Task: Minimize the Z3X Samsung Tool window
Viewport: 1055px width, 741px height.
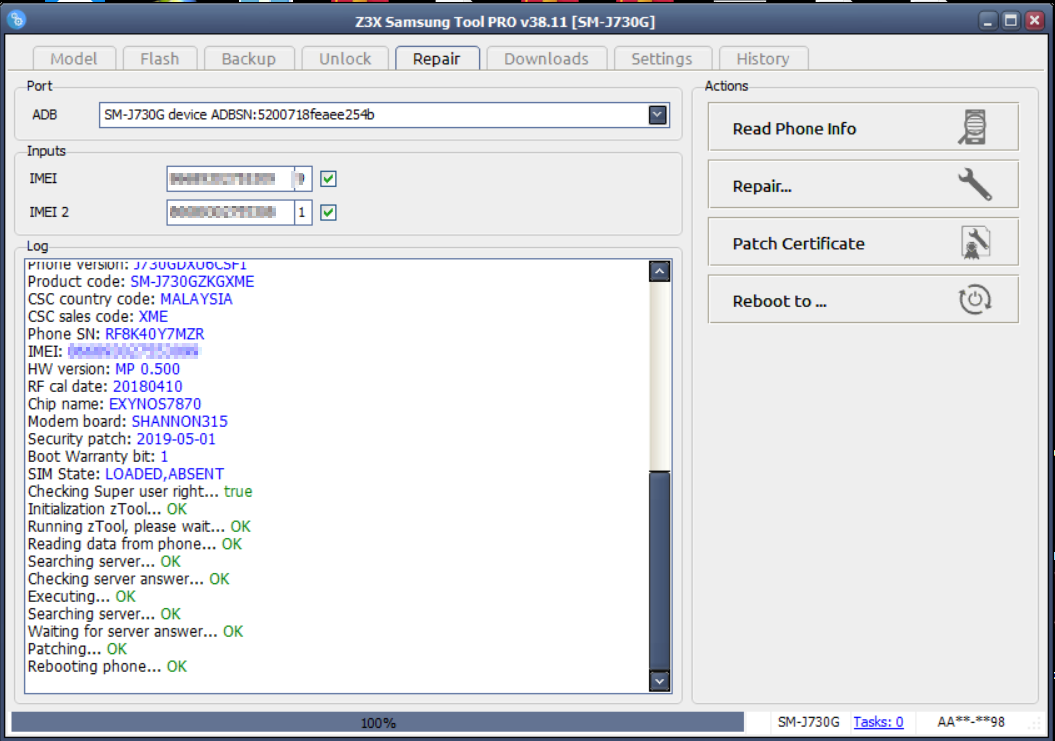Action: [988, 21]
